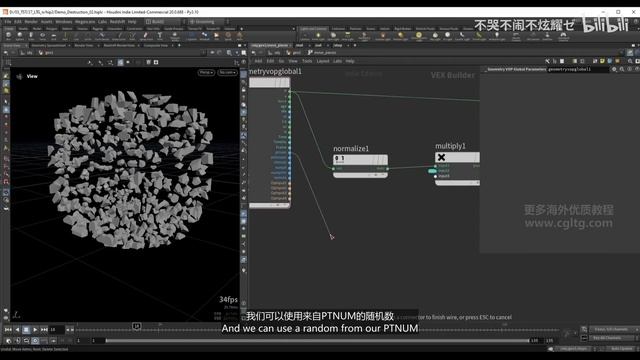Add a Sky Light from the shelf
This screenshot has width=640, height=360.
pos(435,36)
